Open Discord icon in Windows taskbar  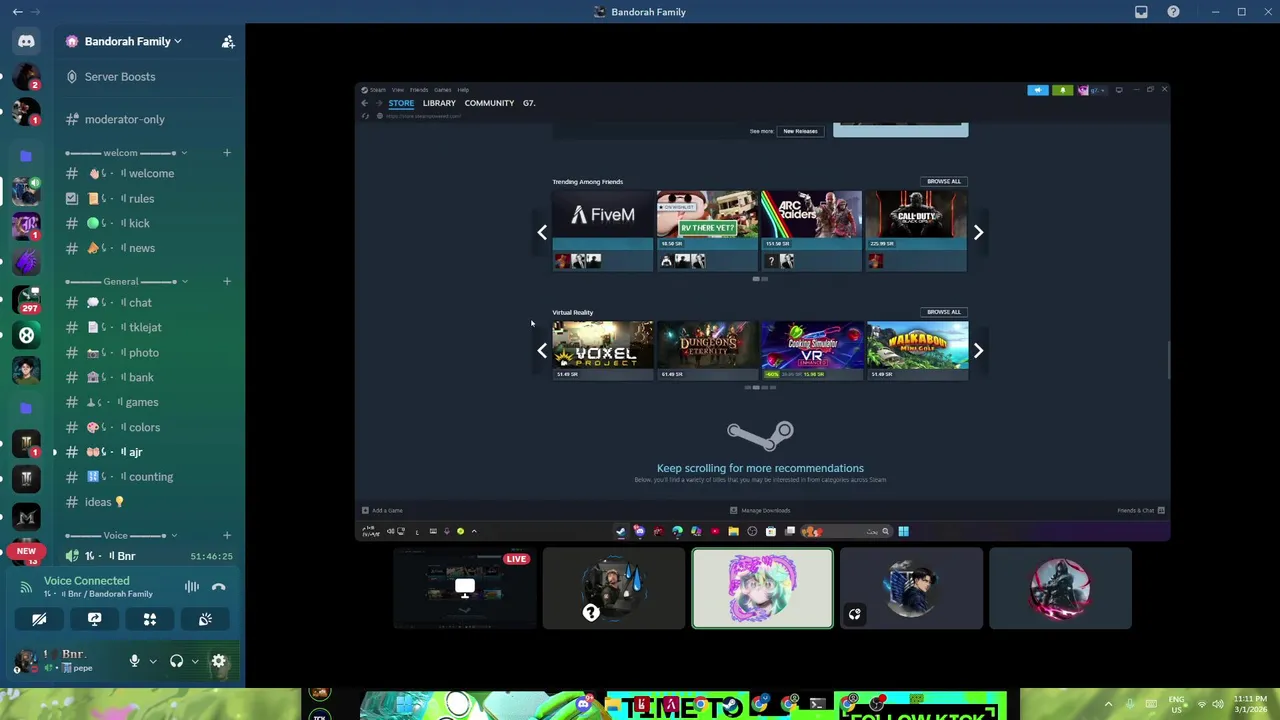[583, 704]
